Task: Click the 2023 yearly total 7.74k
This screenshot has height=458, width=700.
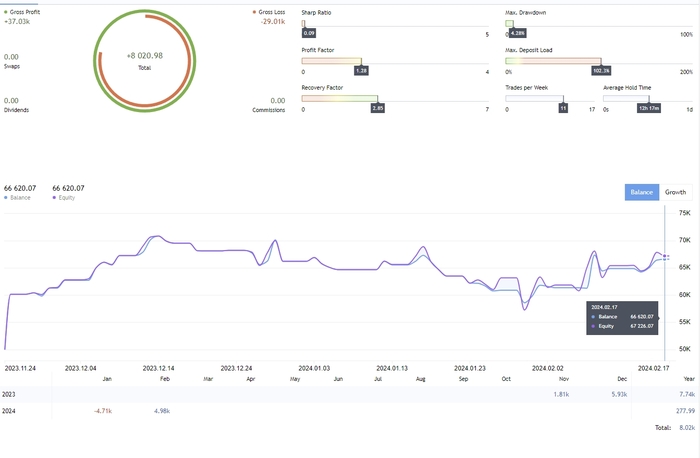Action: click(687, 395)
